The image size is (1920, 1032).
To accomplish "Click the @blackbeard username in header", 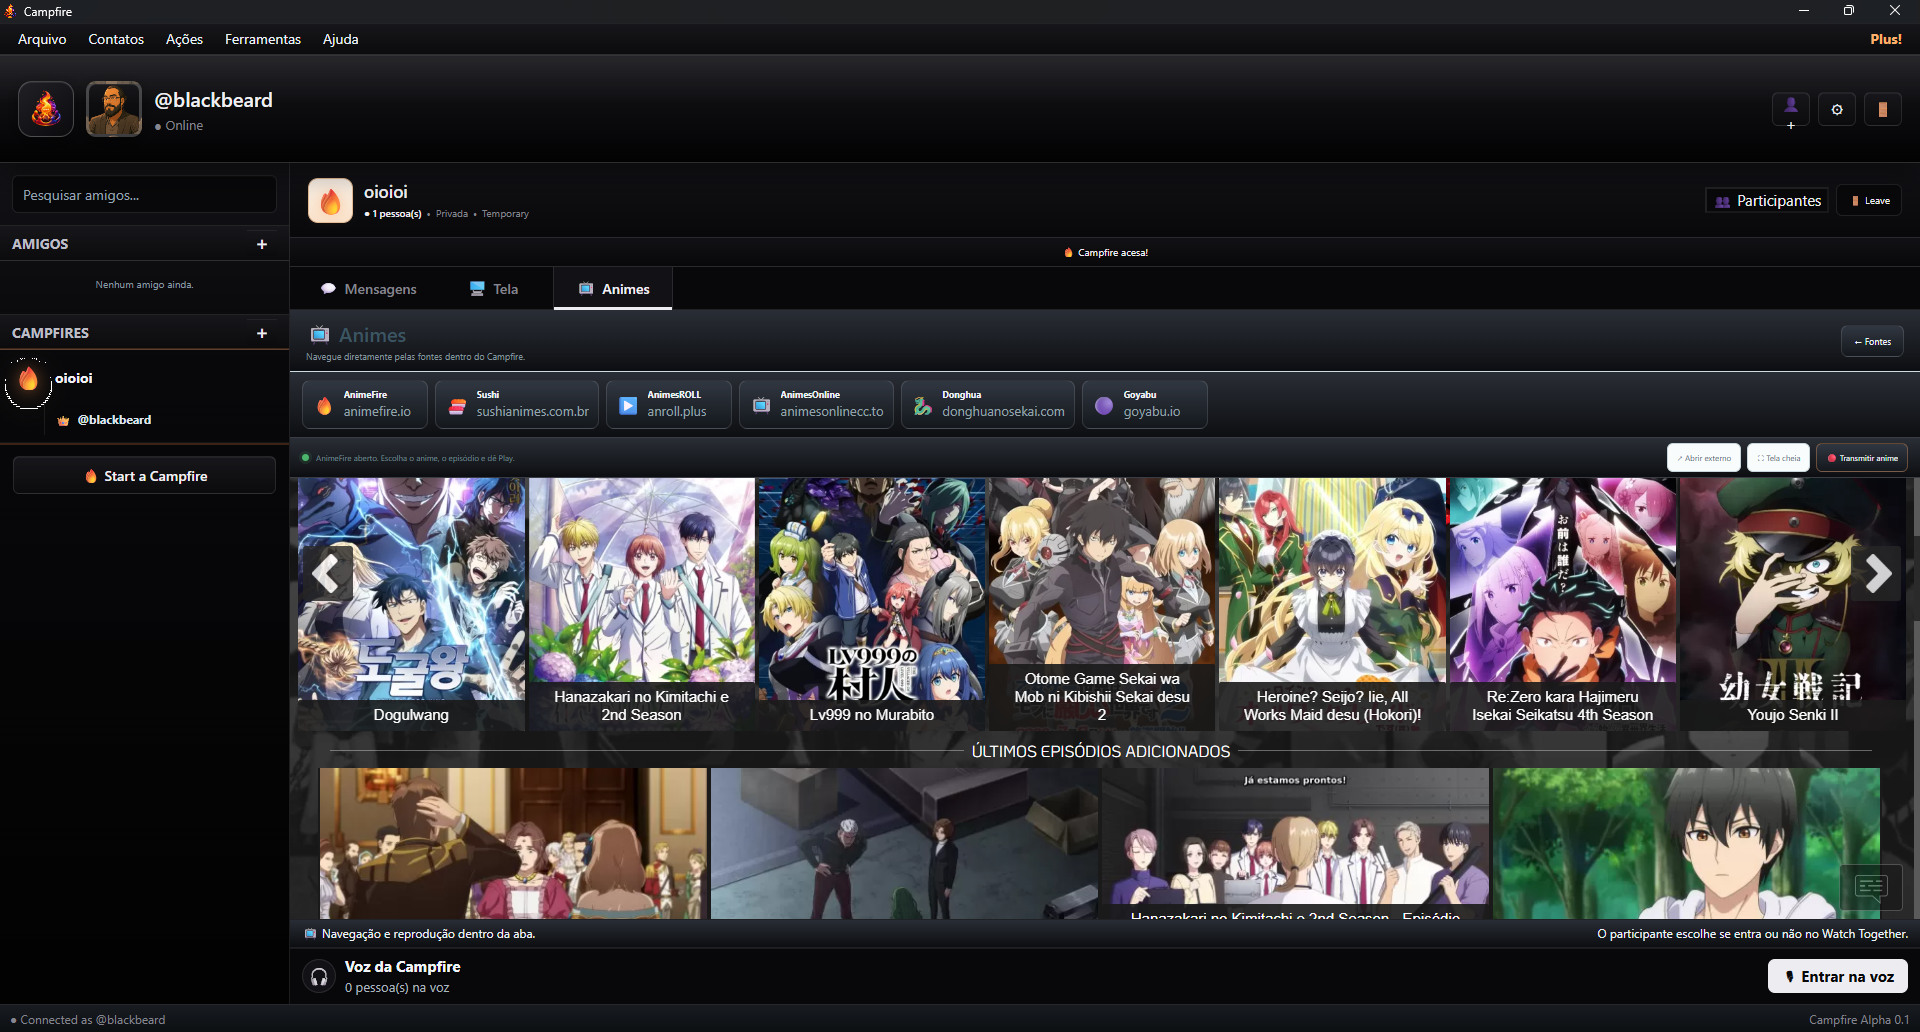I will (x=213, y=100).
